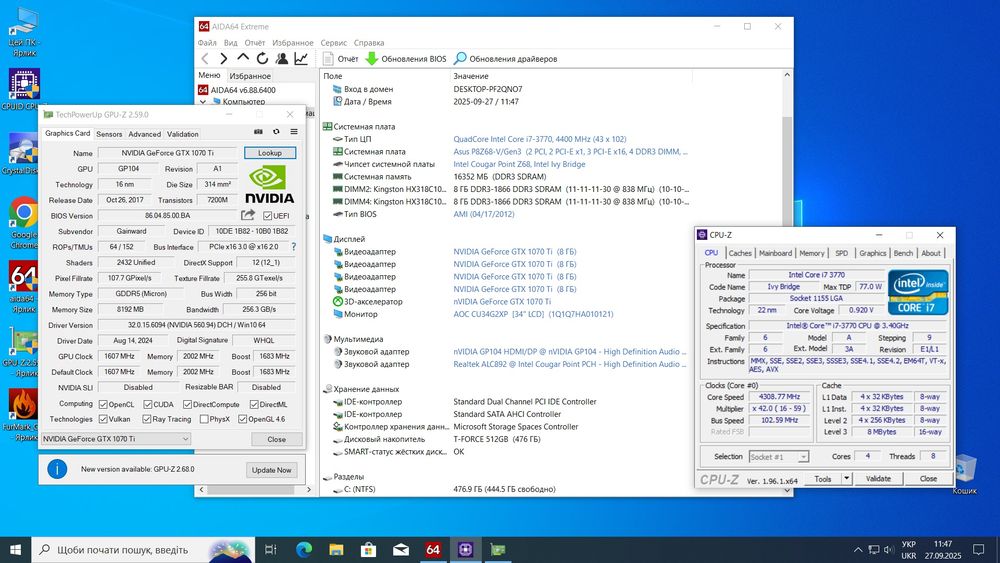The image size is (1000, 563).
Task: Click Update Now button
Action: (271, 470)
